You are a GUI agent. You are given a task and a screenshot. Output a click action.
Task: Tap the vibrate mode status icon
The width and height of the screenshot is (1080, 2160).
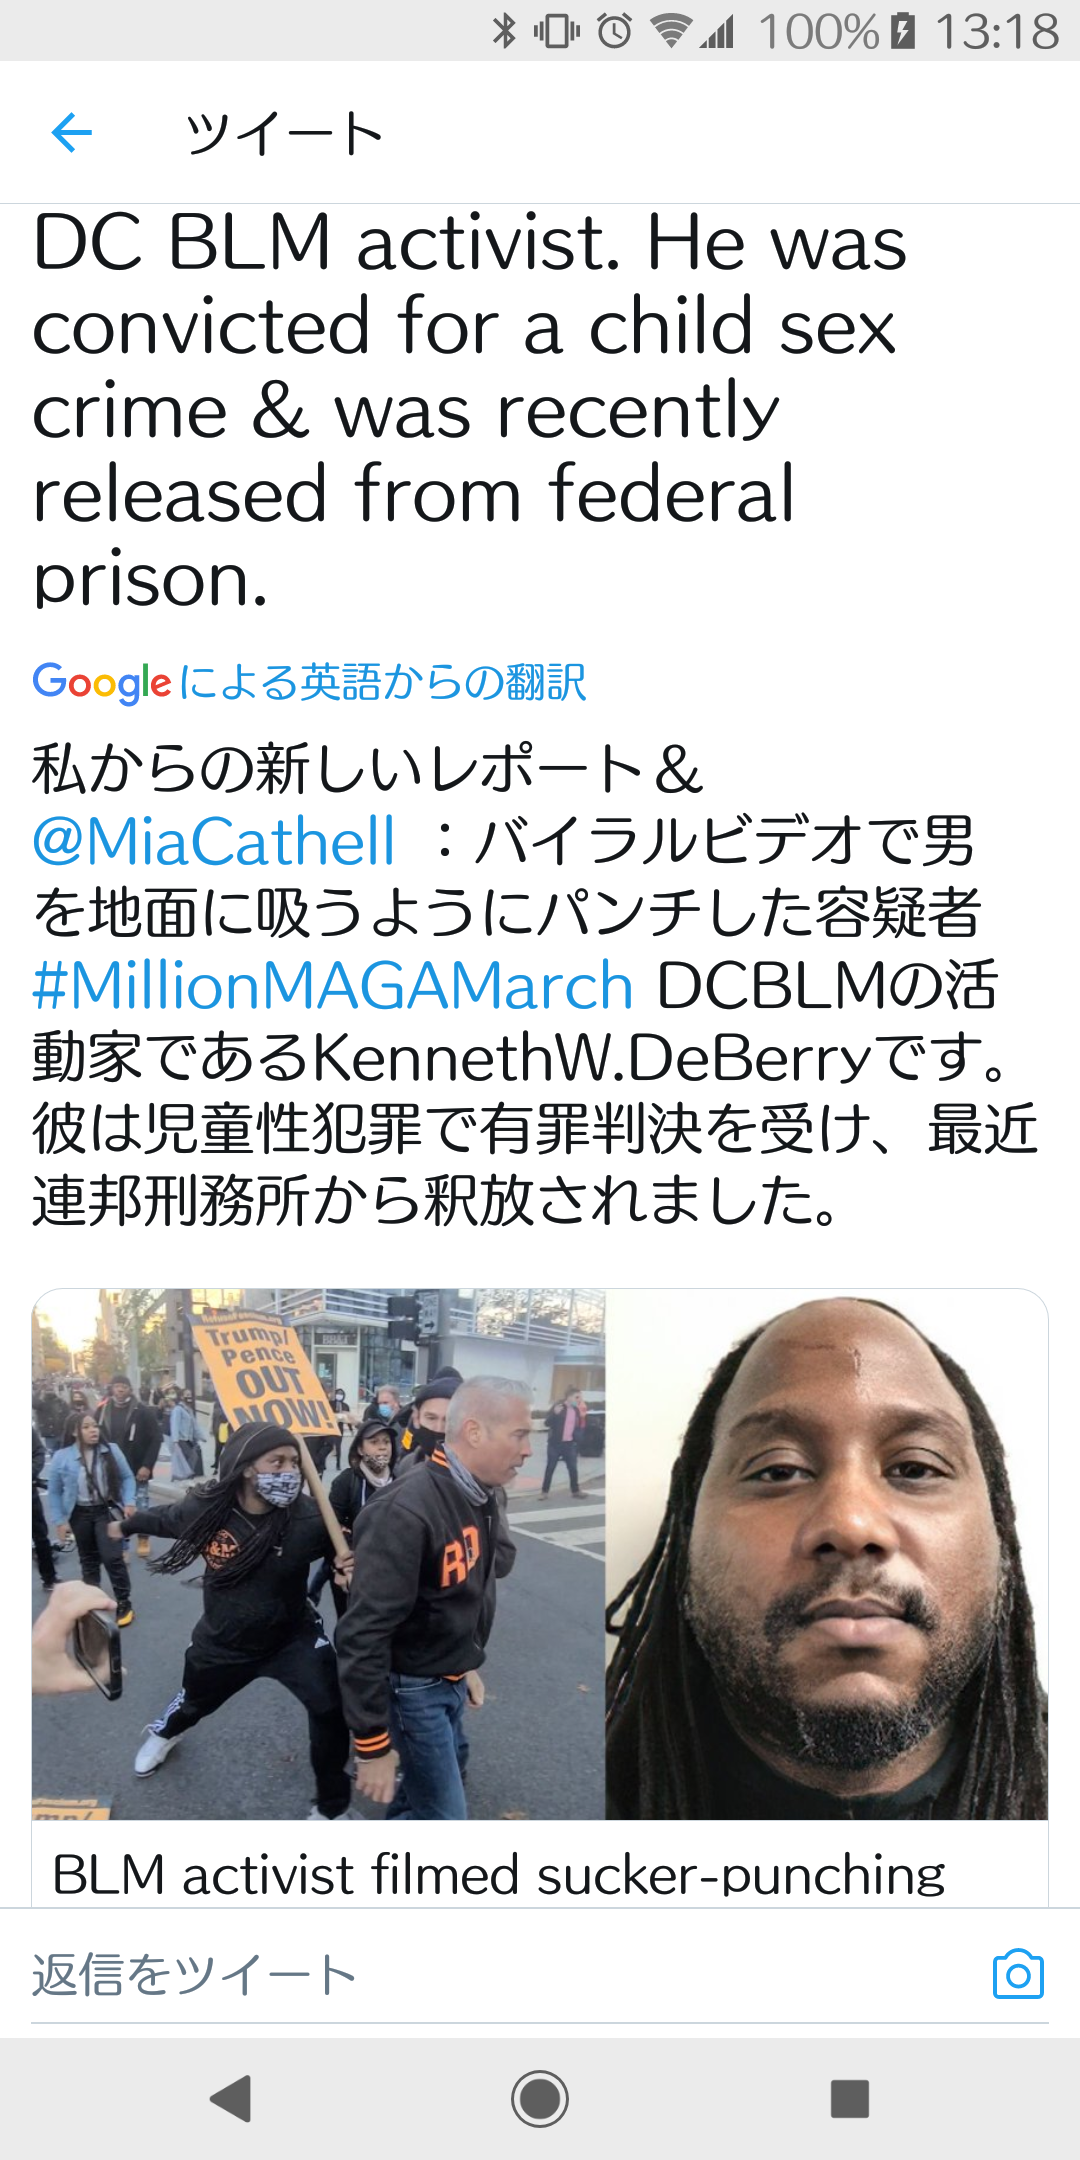tap(557, 31)
